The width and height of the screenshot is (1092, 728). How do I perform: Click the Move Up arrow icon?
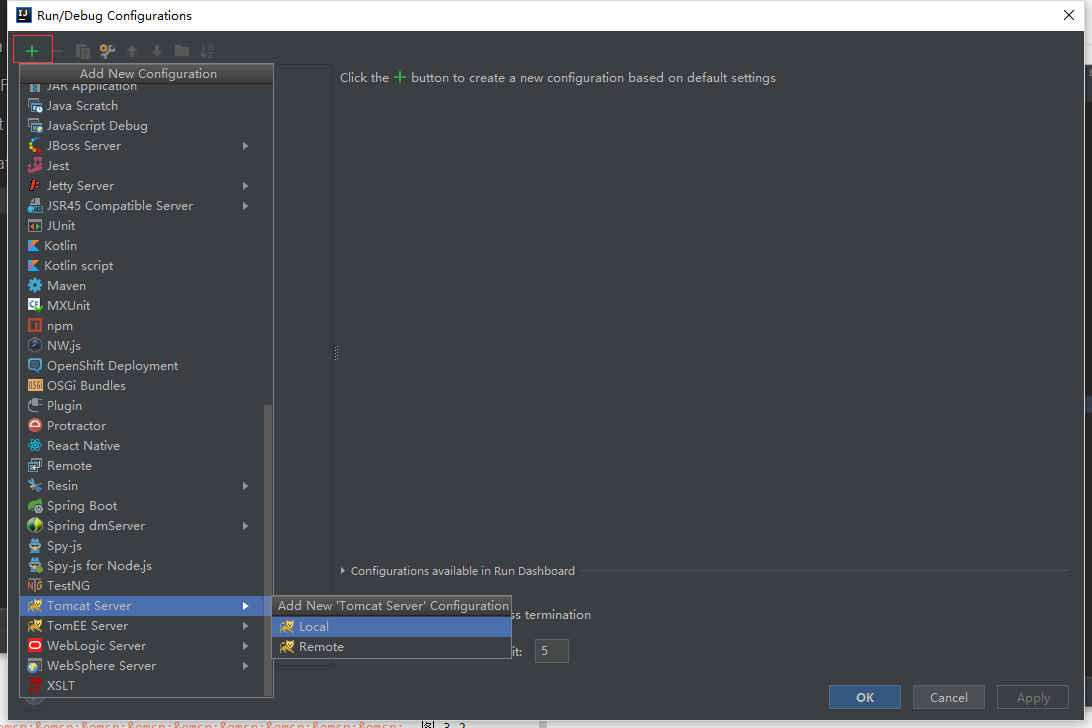point(132,51)
